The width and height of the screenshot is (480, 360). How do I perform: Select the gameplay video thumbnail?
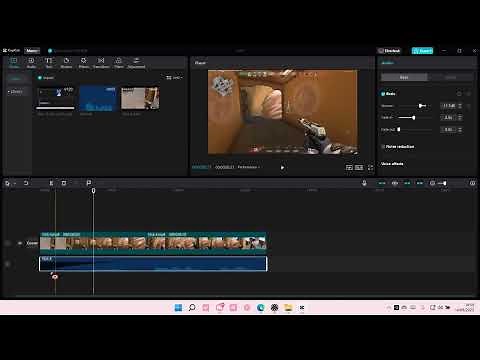(140, 98)
